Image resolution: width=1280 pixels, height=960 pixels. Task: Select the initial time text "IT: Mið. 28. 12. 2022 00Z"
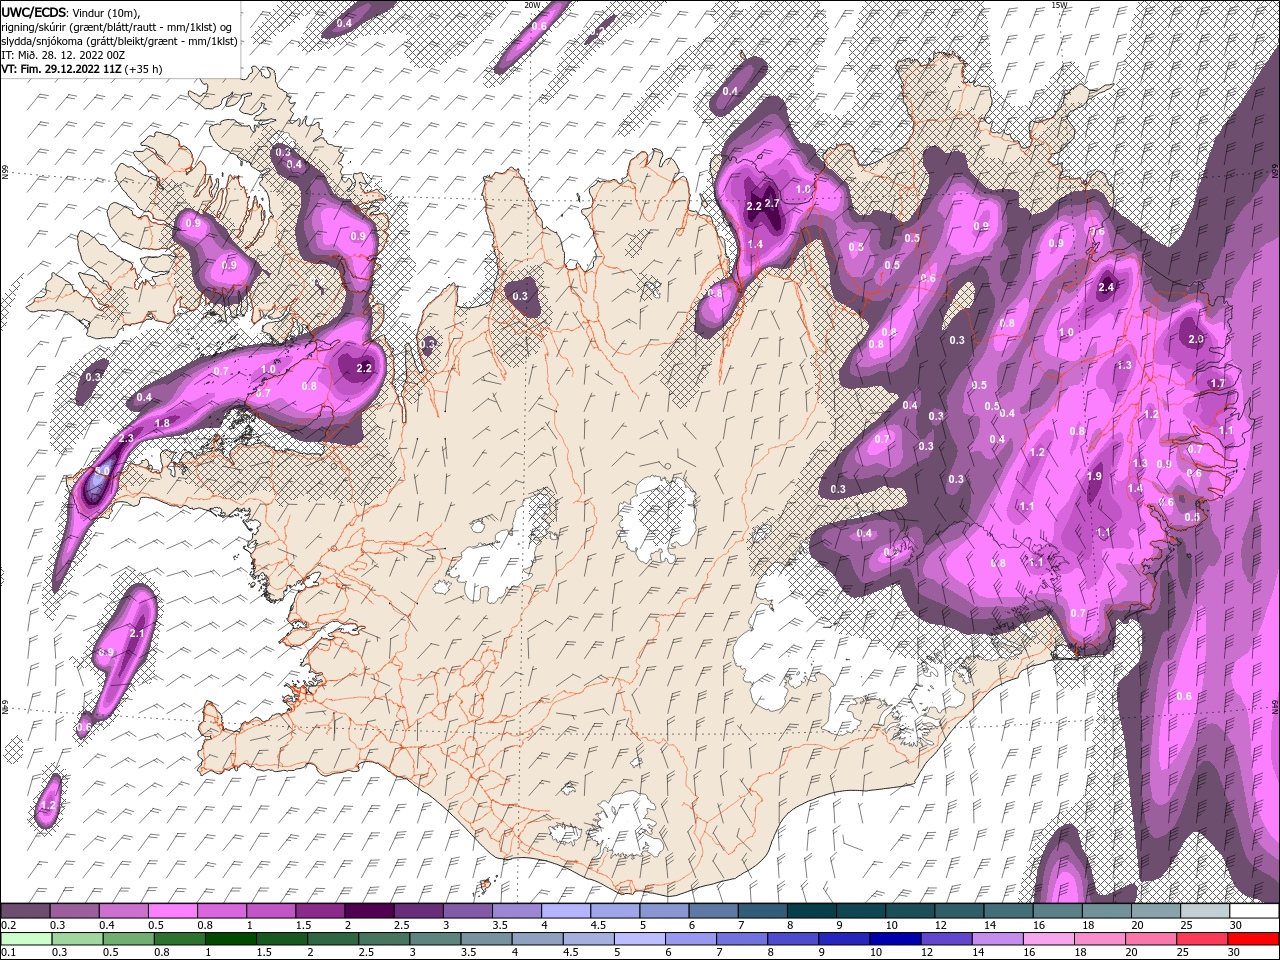pos(63,55)
